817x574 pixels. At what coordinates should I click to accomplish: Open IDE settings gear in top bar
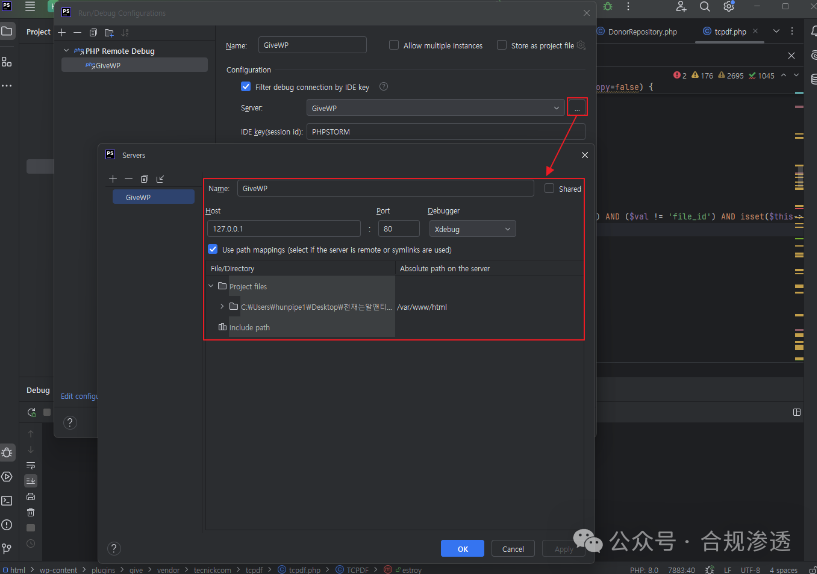(x=728, y=6)
